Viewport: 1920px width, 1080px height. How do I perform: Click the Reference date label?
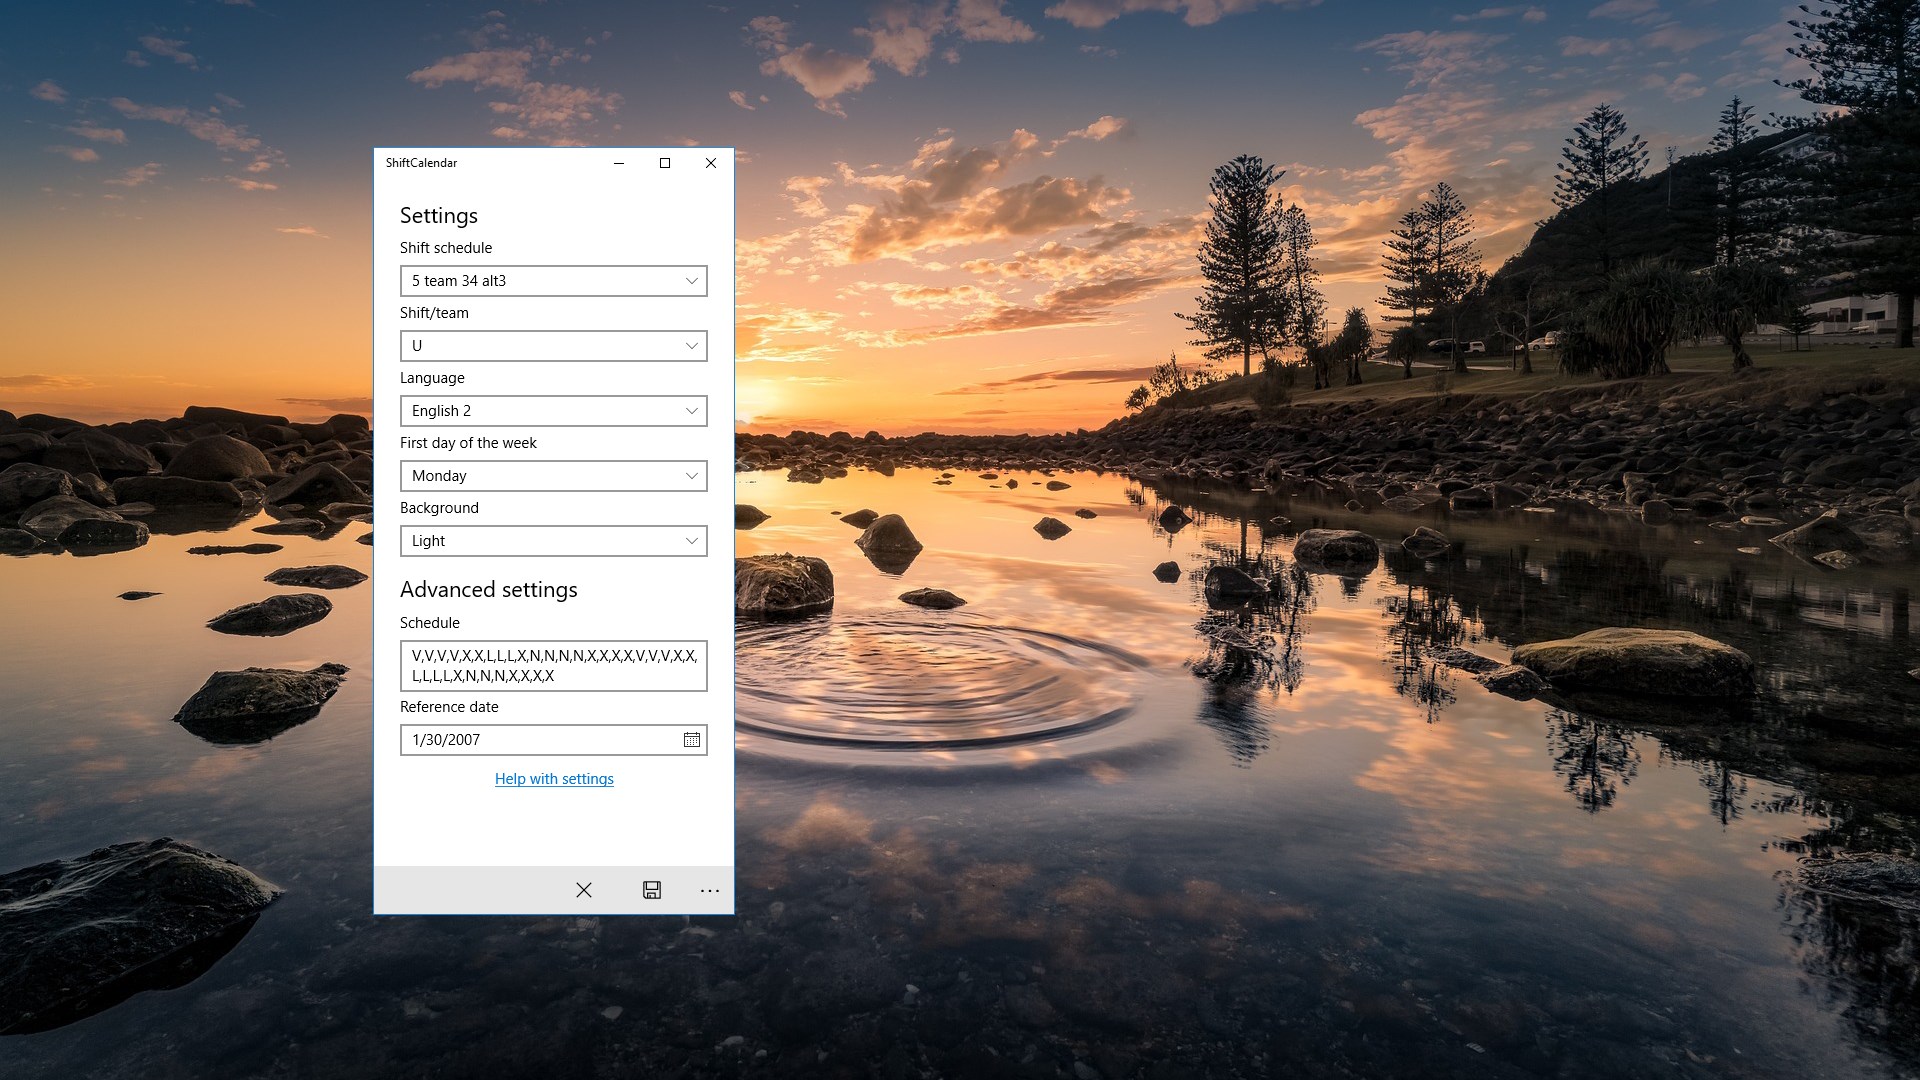click(x=449, y=707)
